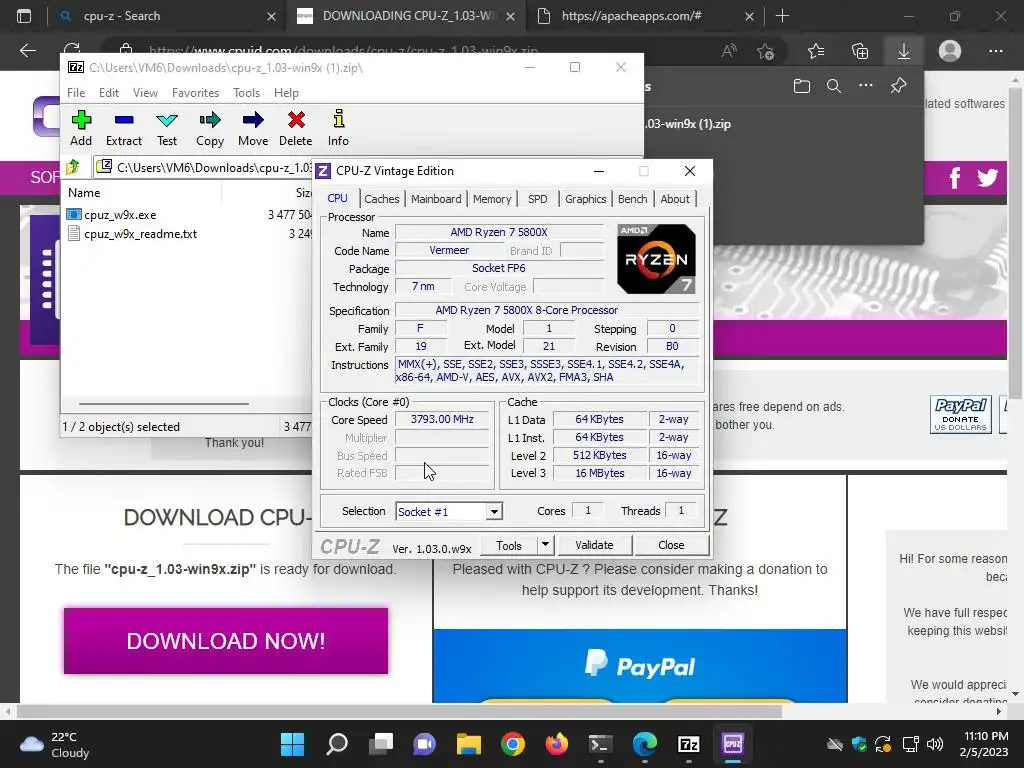
Task: Open Google Chrome from taskbar
Action: 513,744
